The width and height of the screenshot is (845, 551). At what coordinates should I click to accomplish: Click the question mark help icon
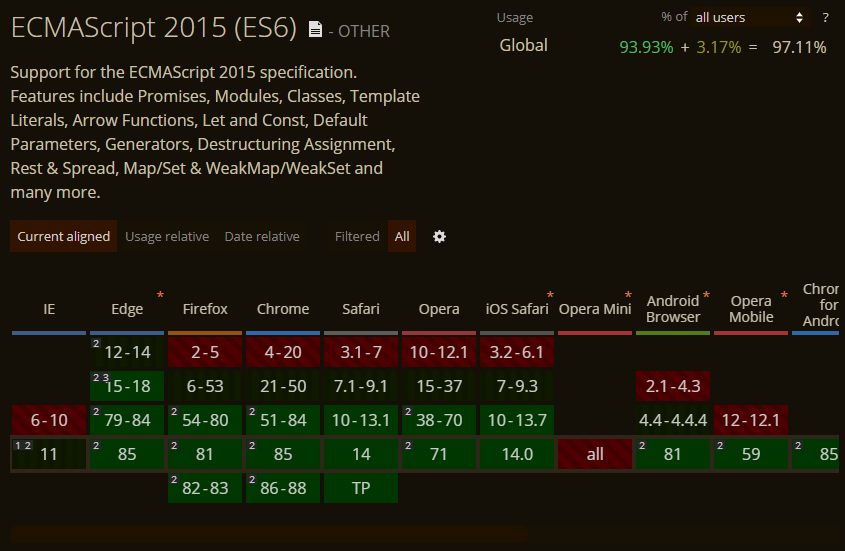click(x=825, y=17)
